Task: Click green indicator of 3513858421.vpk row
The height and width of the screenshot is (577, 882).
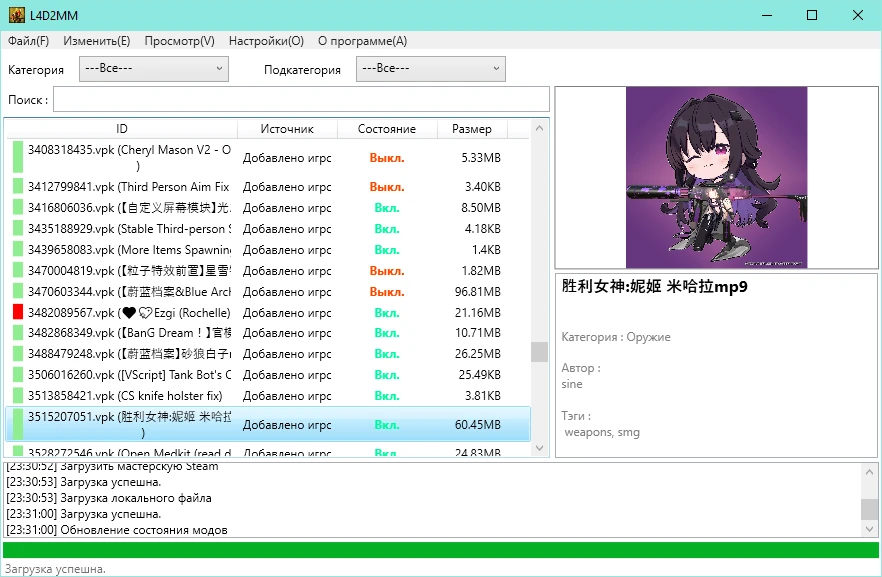Action: click(18, 395)
